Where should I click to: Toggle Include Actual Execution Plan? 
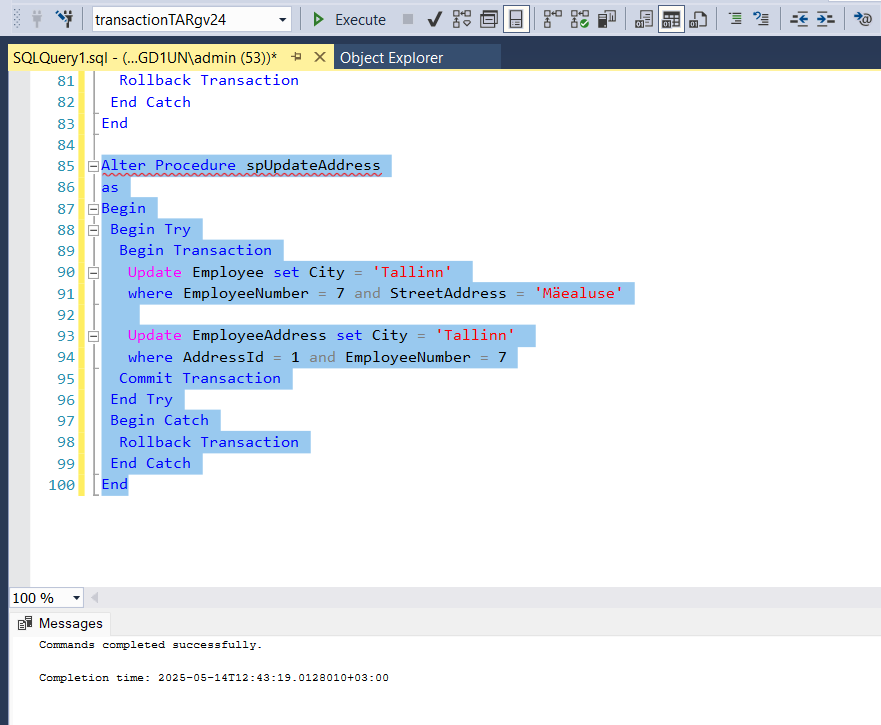pyautogui.click(x=552, y=20)
